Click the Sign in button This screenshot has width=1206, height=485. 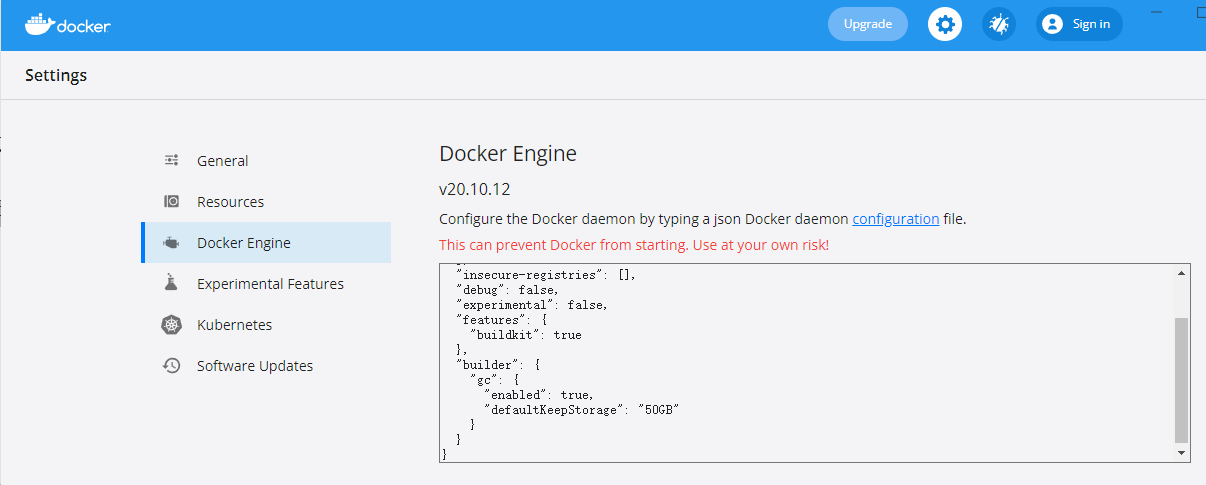(1079, 24)
